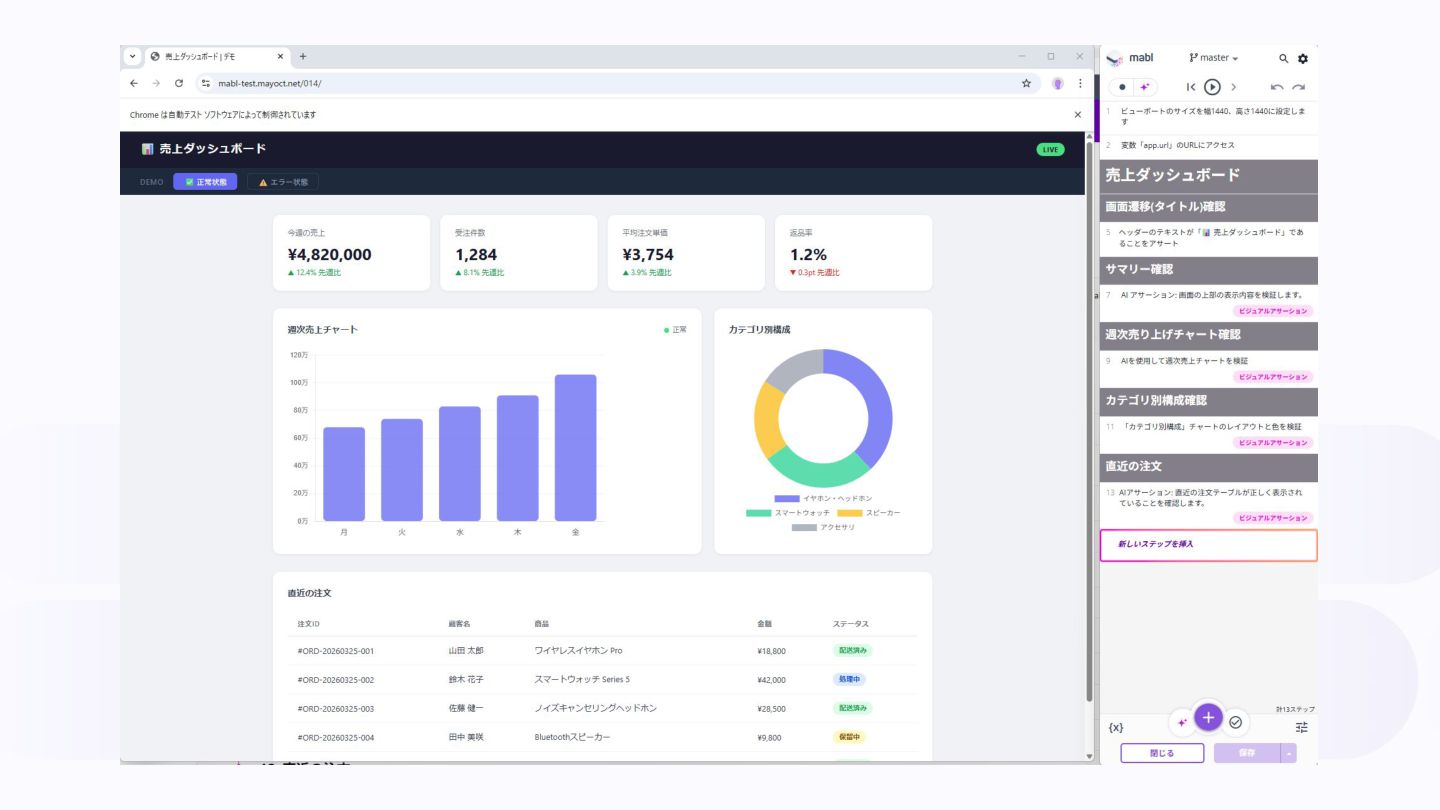Screen dimensions: 1440x810
Task: Click the assertion checkmark circle icon
Action: pyautogui.click(x=1235, y=722)
